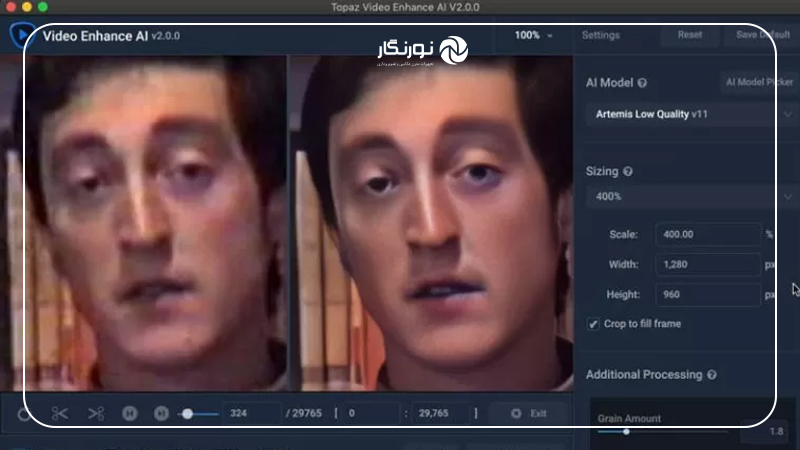Click the Scale 400.00 field
Viewport: 800px width, 450px height.
[x=708, y=235]
